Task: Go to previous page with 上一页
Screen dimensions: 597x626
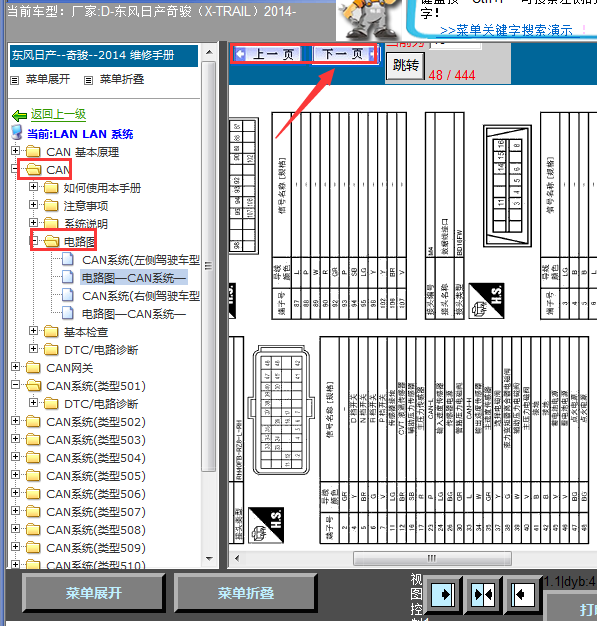Action: 268,54
